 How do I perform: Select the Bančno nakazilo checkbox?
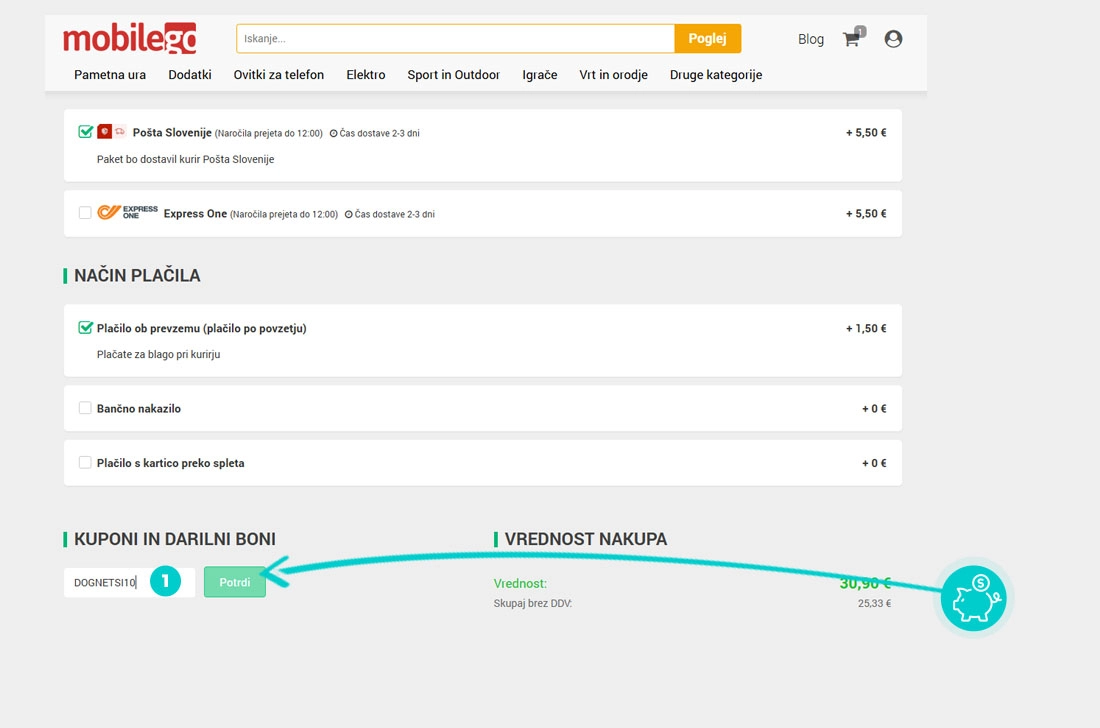pyautogui.click(x=85, y=408)
